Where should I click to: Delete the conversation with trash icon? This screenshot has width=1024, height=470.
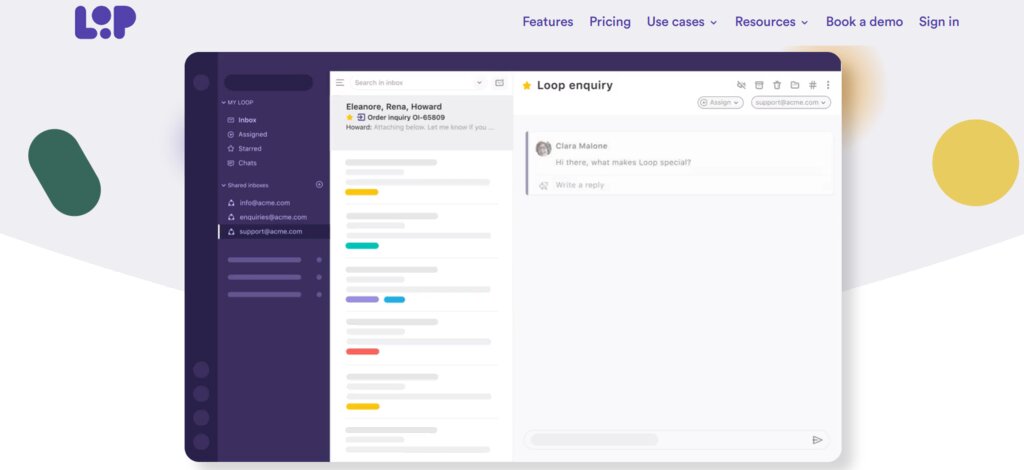click(777, 85)
